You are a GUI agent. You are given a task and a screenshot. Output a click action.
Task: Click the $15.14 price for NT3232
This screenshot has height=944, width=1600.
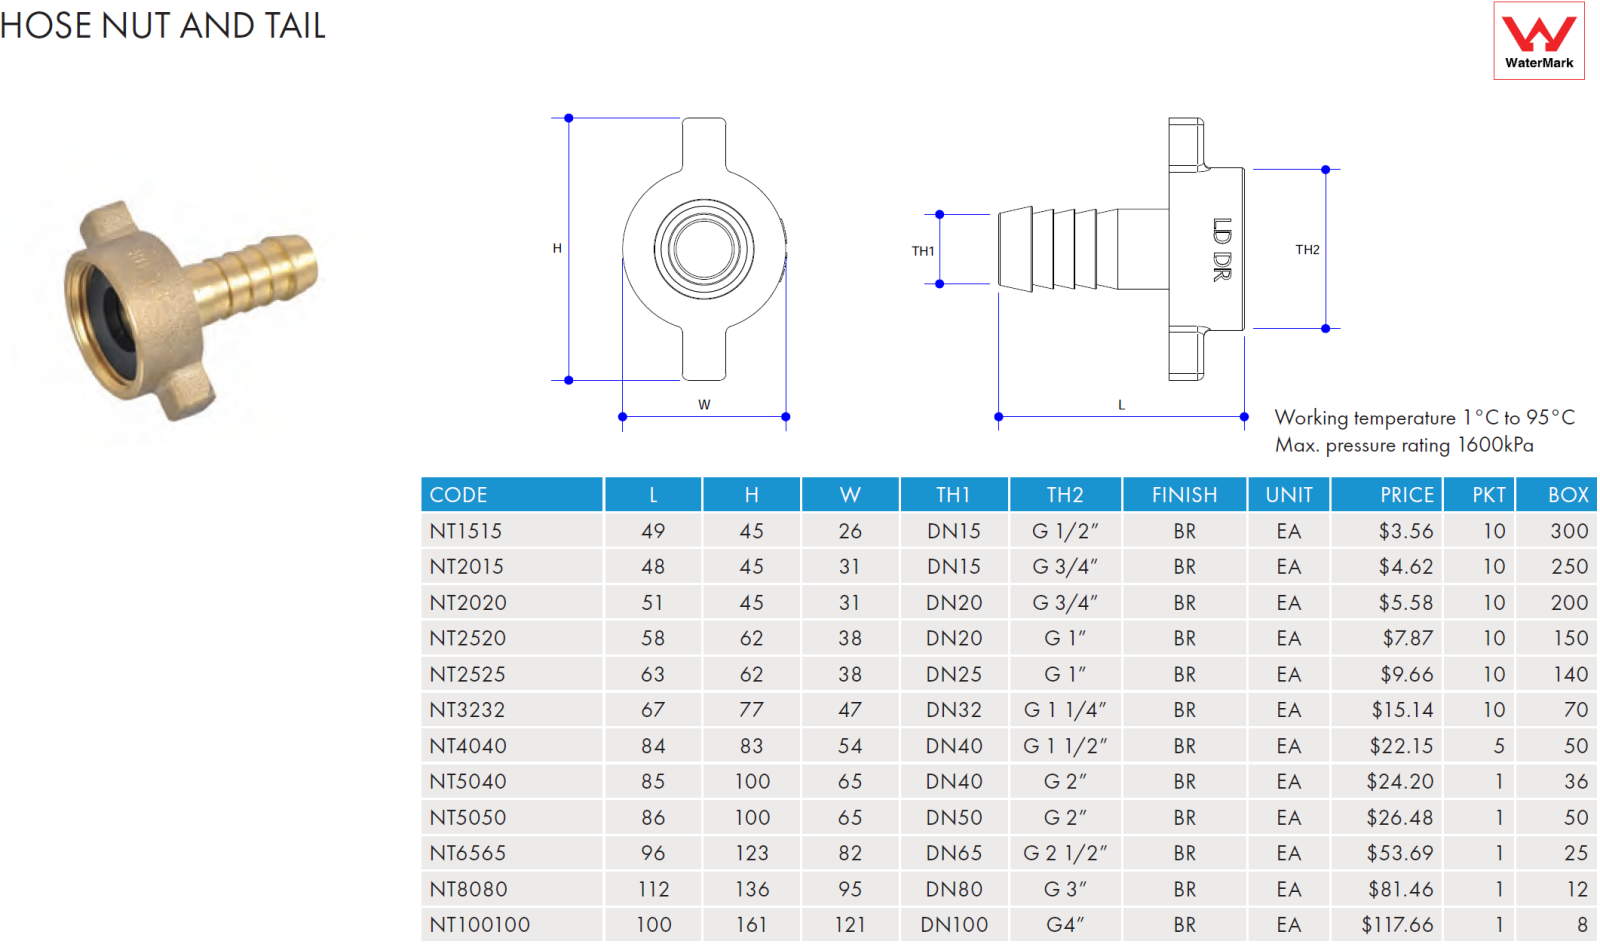[x=1402, y=710]
